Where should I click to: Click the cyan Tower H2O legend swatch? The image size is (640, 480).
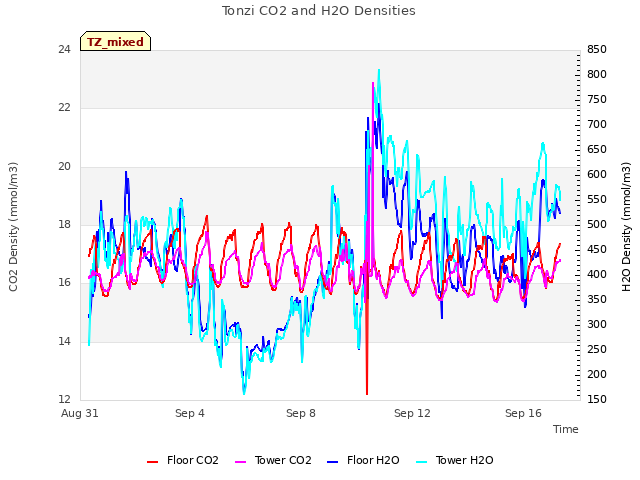(422, 462)
